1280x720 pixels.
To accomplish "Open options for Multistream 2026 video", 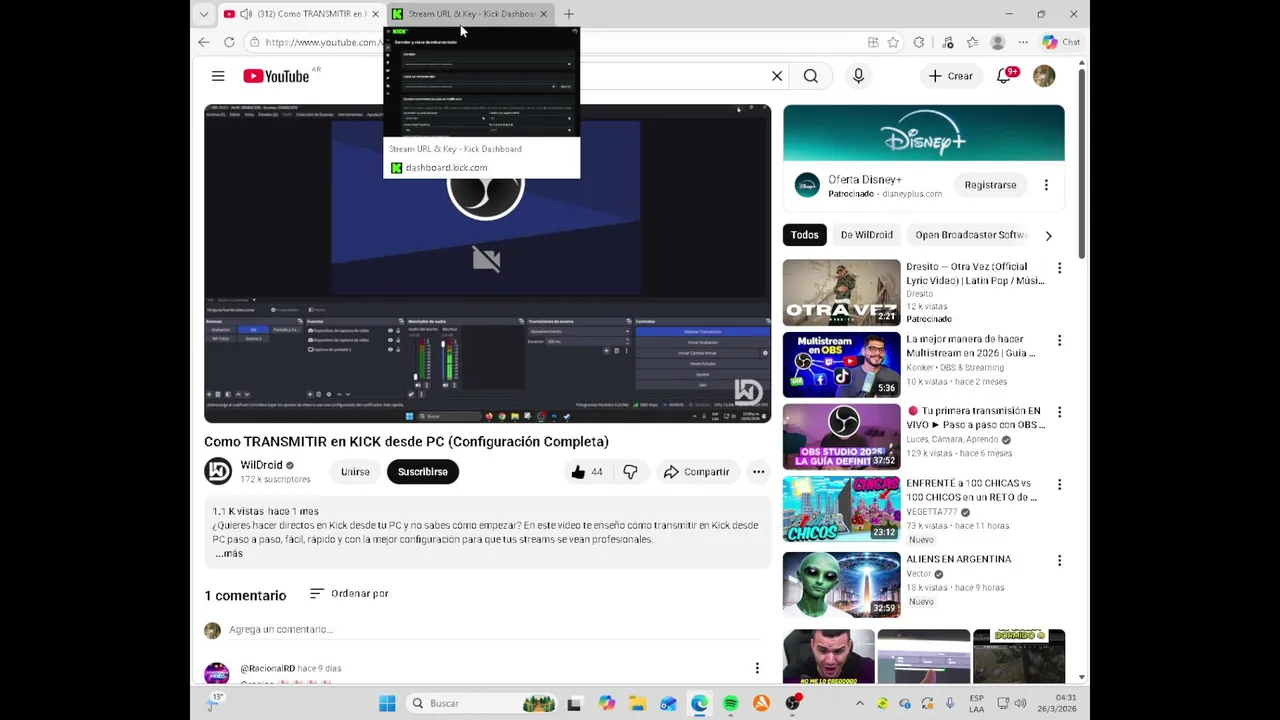I will tap(1059, 340).
